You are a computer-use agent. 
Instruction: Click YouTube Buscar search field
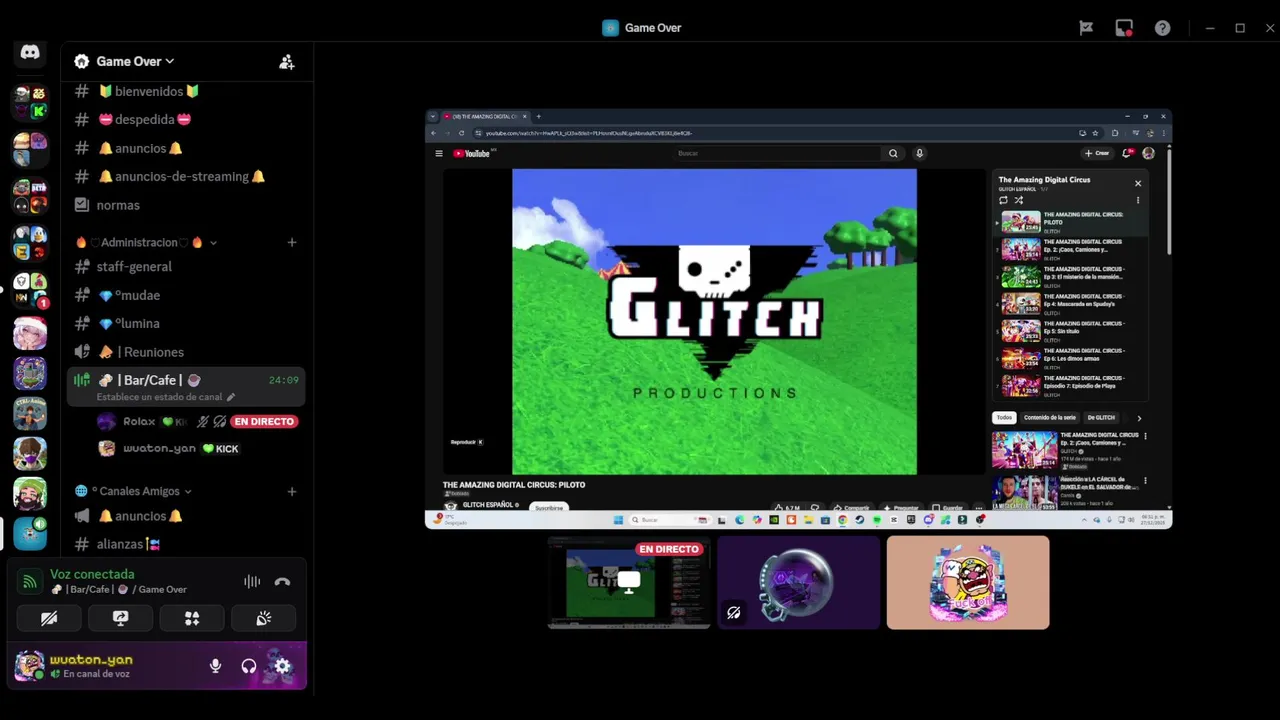[x=777, y=153]
